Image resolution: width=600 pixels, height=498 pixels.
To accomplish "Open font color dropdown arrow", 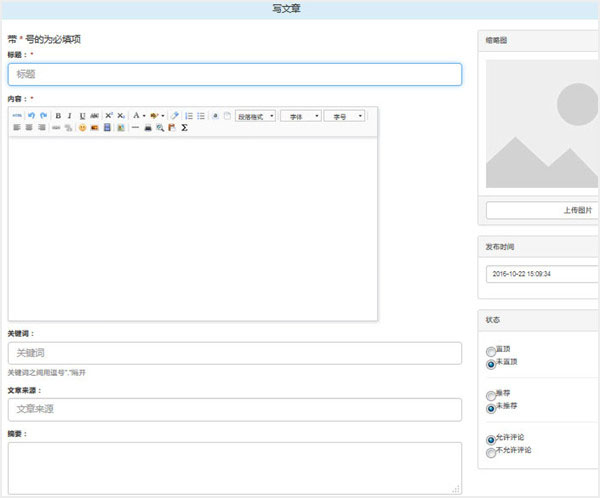I will [144, 116].
